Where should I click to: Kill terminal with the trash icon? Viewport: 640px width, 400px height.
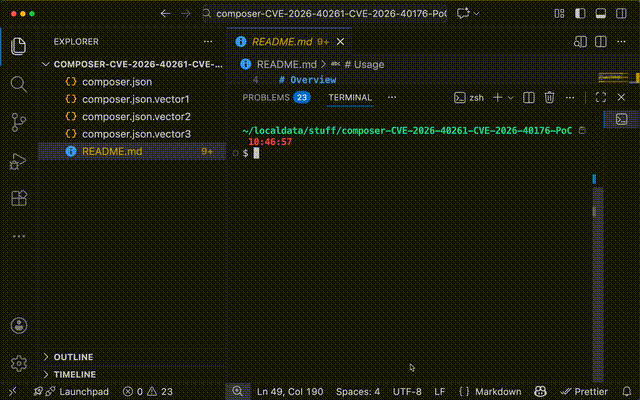(549, 98)
